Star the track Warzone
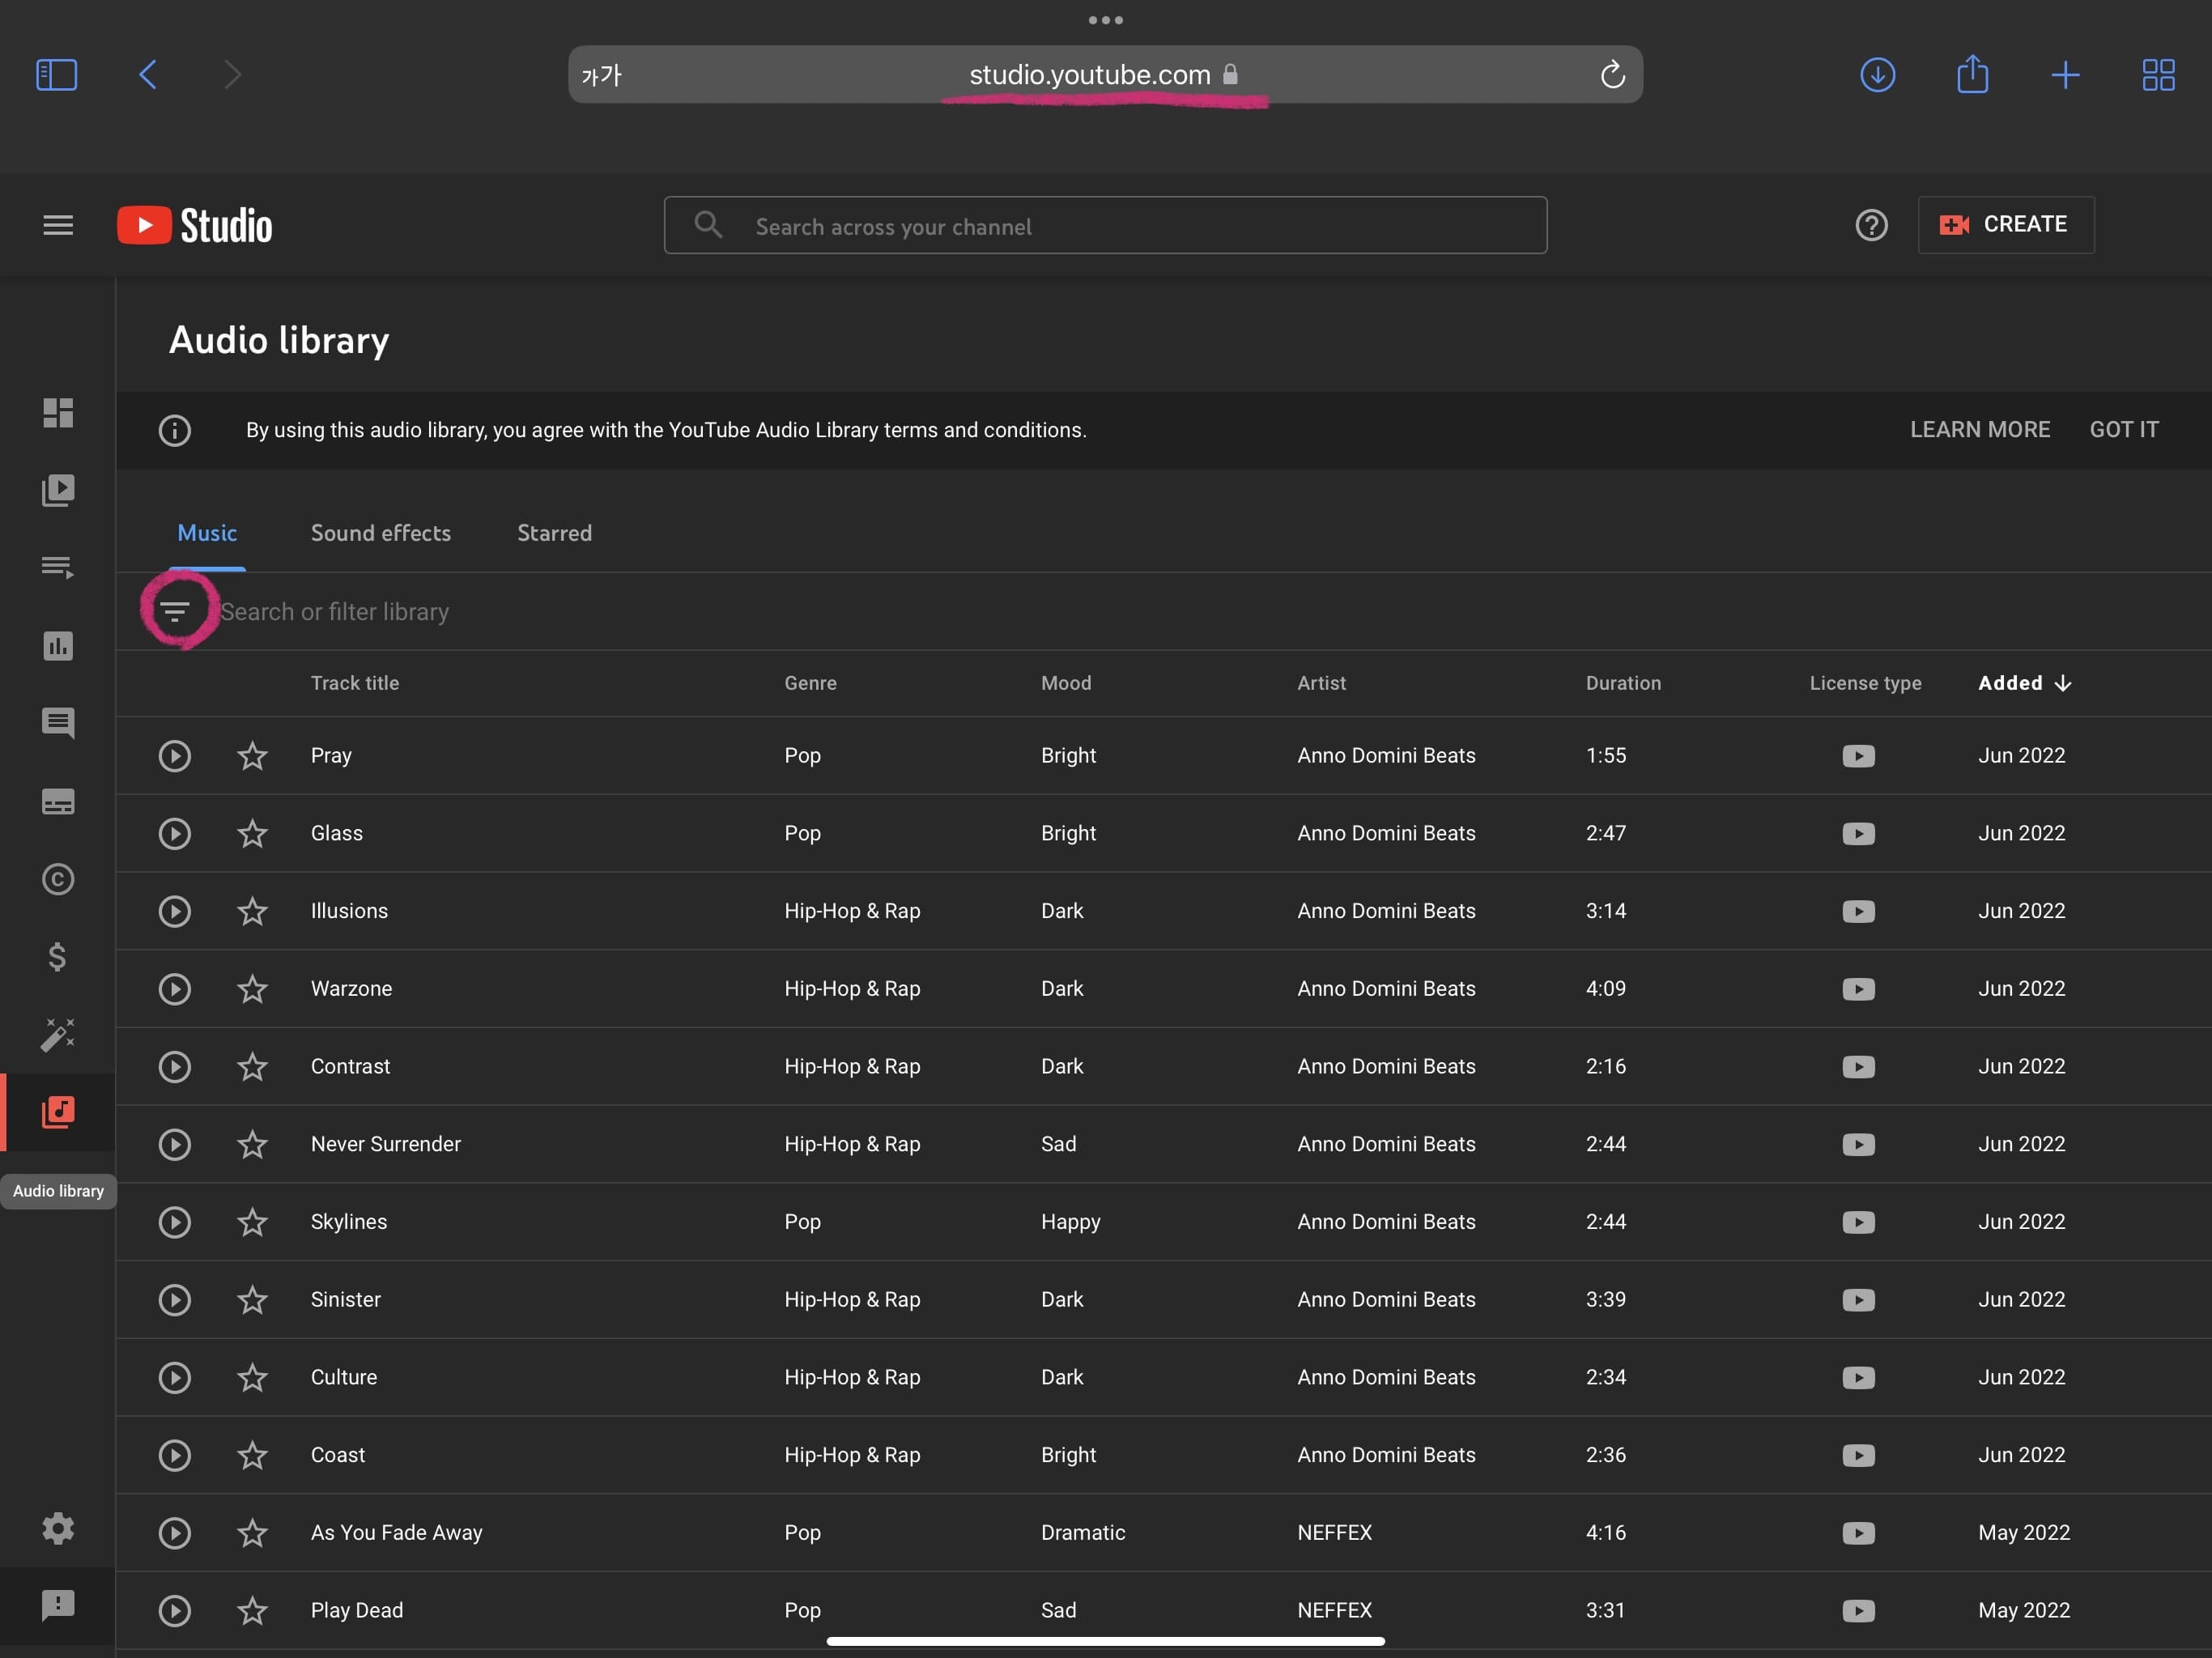The height and width of the screenshot is (1658, 2212). pos(252,988)
